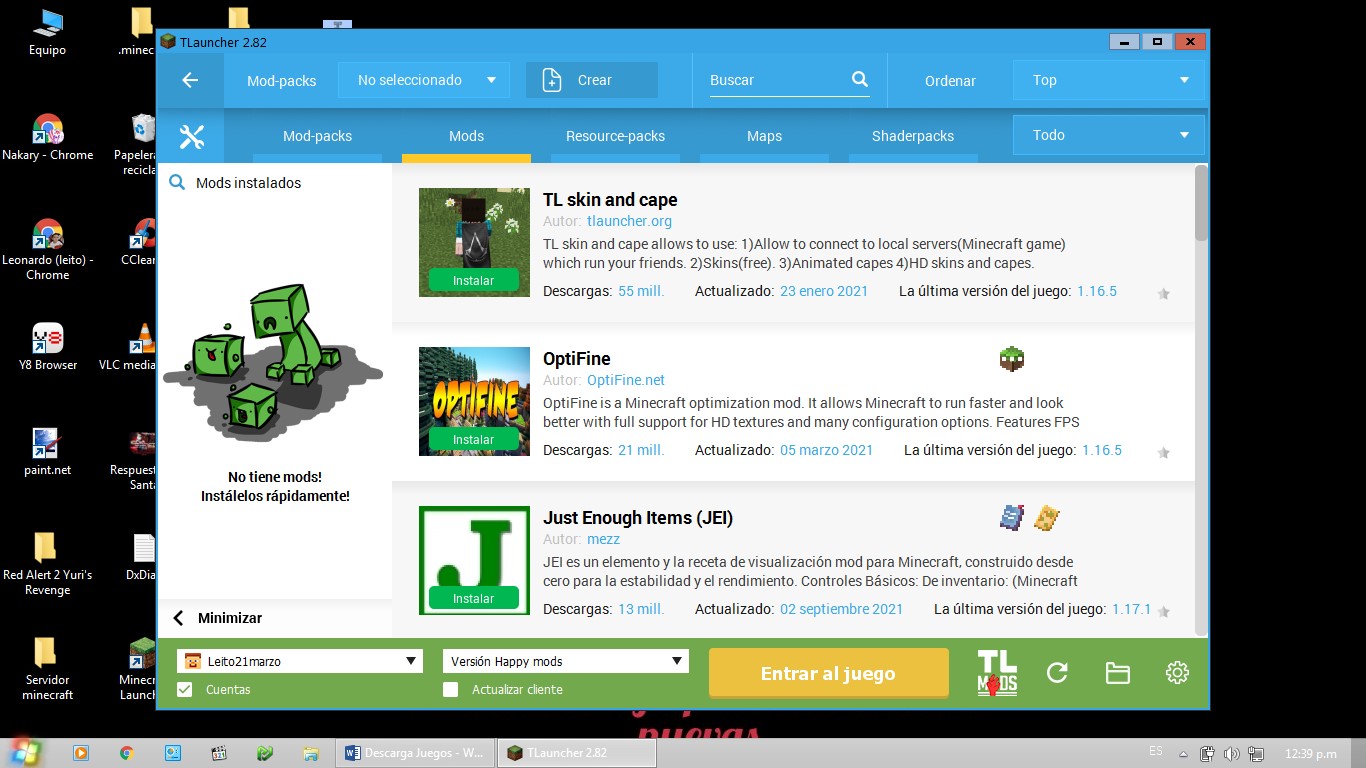Switch to the Resource-packs tab
The height and width of the screenshot is (768, 1366).
coord(615,136)
